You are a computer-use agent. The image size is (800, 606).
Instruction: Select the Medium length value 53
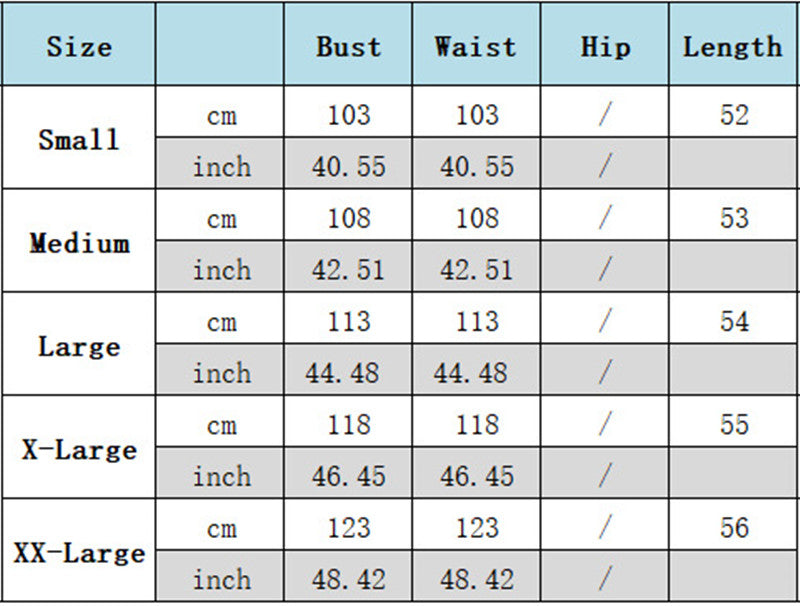coord(734,218)
